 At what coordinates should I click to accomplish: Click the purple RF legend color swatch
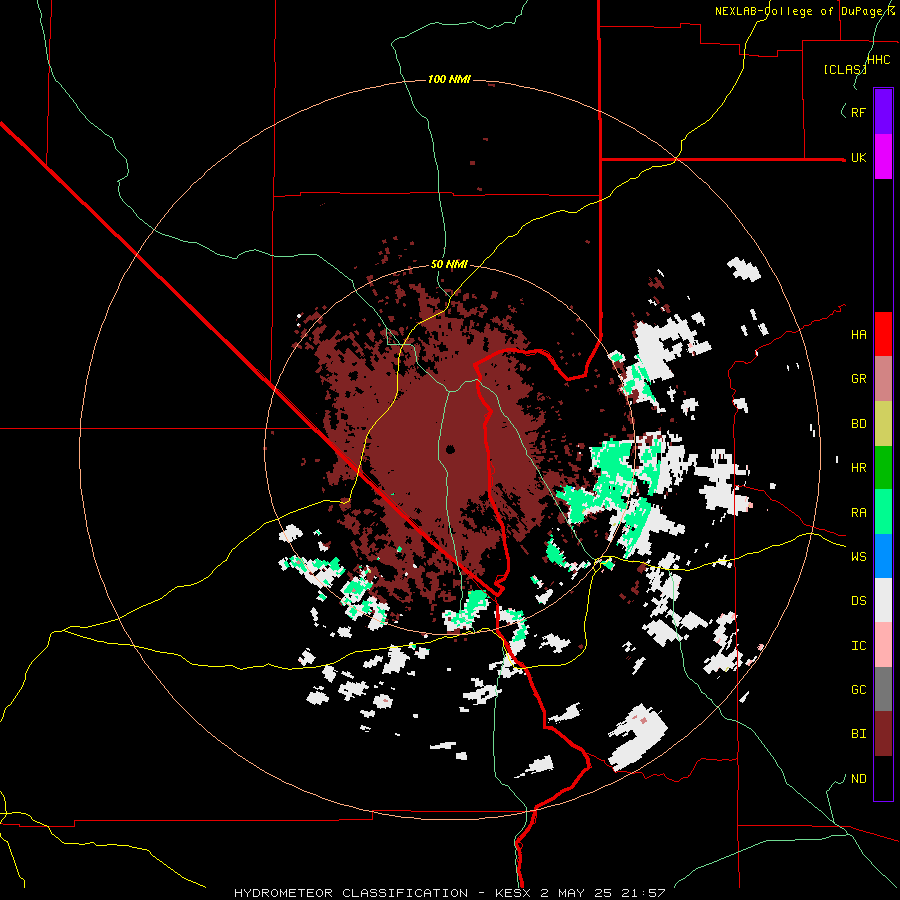point(883,112)
